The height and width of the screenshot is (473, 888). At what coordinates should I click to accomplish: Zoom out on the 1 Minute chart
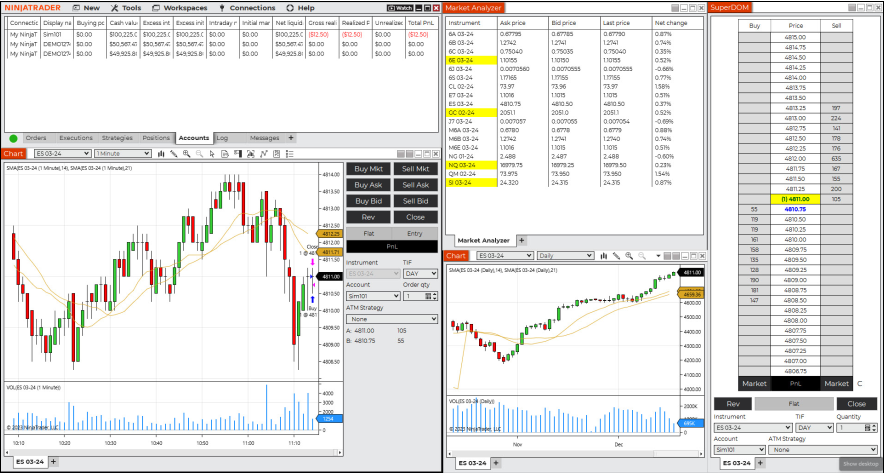coord(199,154)
